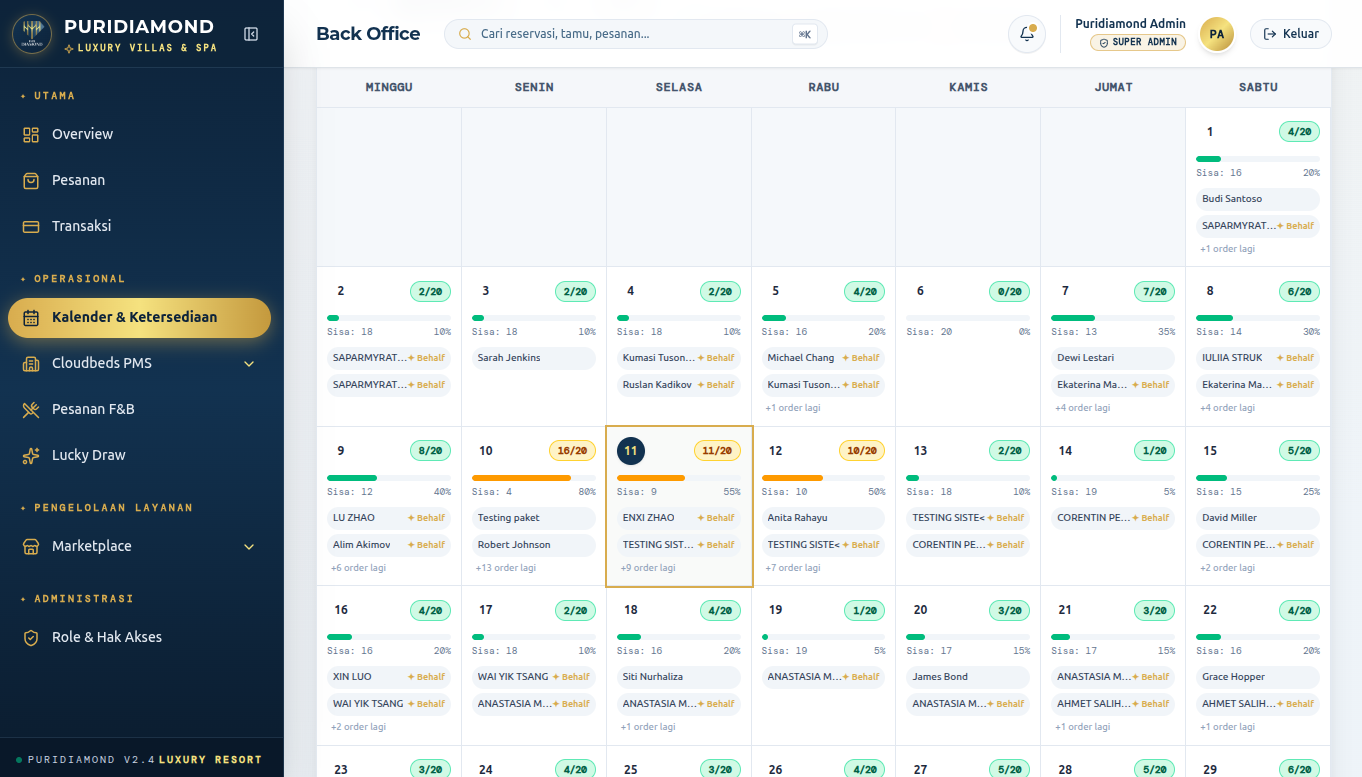The width and height of the screenshot is (1362, 777).
Task: Click the Super Admin role badge
Action: pyautogui.click(x=1138, y=42)
